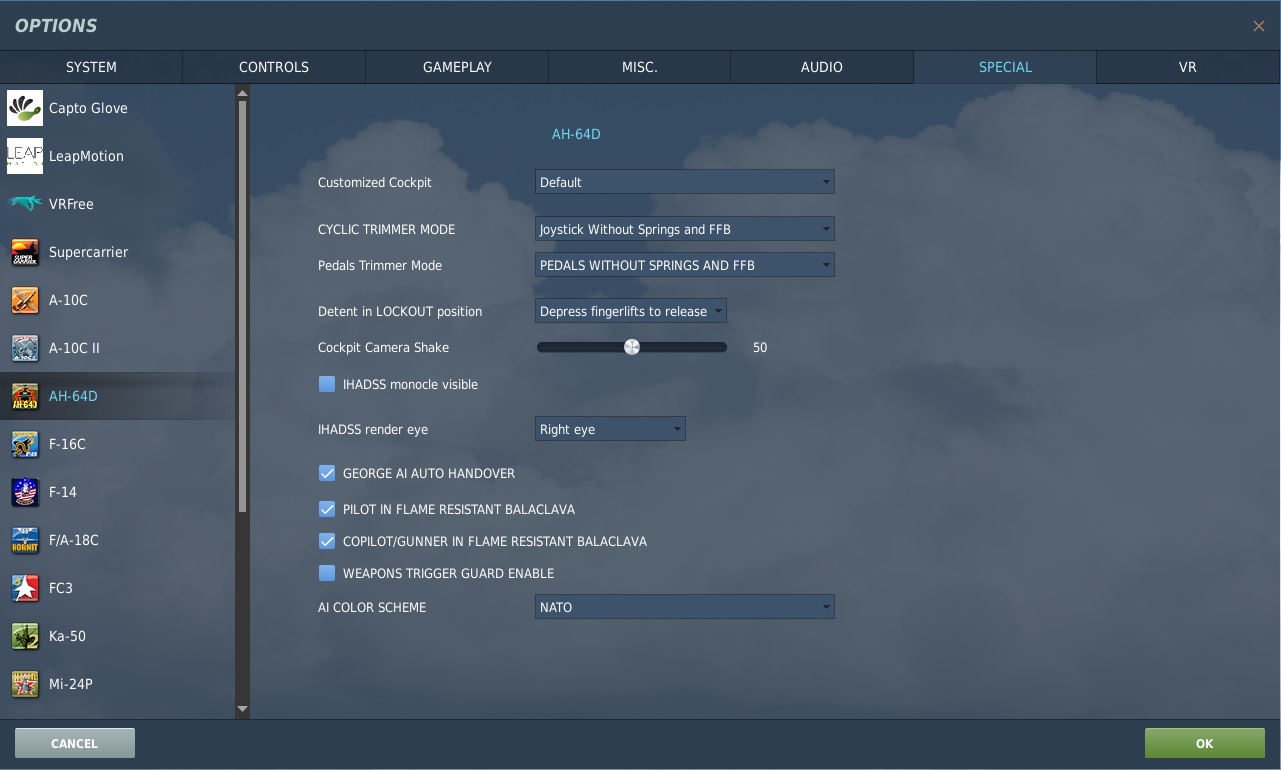The image size is (1281, 770).
Task: Click the Cockpit Camera Shake value 50
Action: [x=760, y=347]
